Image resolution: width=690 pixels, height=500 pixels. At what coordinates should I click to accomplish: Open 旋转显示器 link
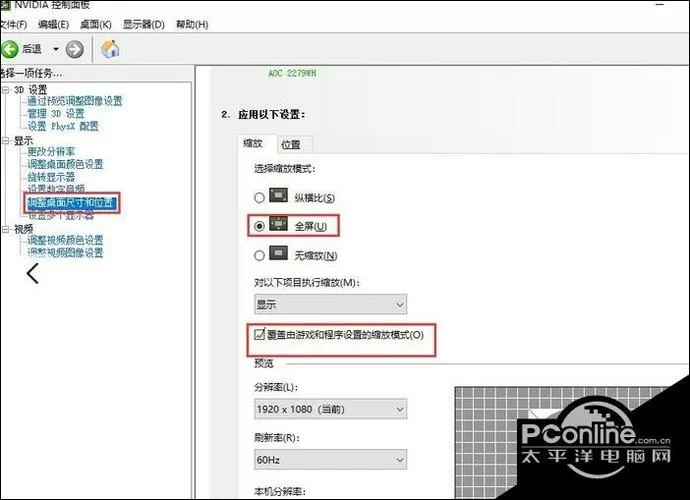click(x=51, y=177)
